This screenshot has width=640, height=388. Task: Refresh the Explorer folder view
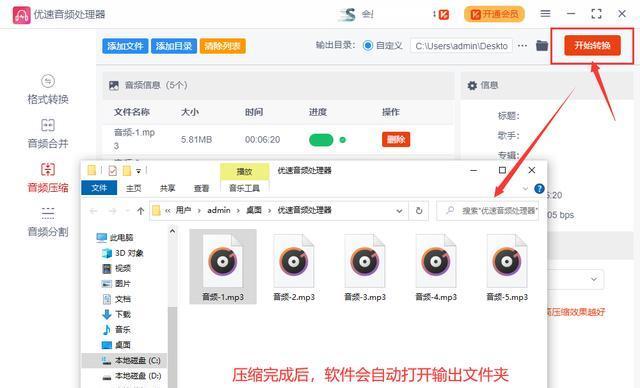pos(419,211)
